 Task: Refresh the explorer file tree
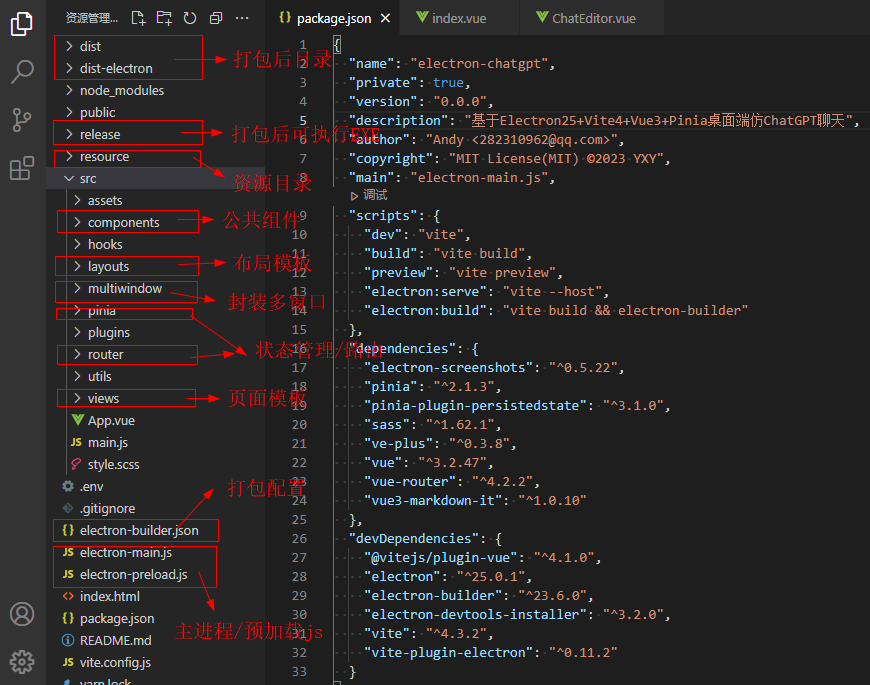point(190,18)
